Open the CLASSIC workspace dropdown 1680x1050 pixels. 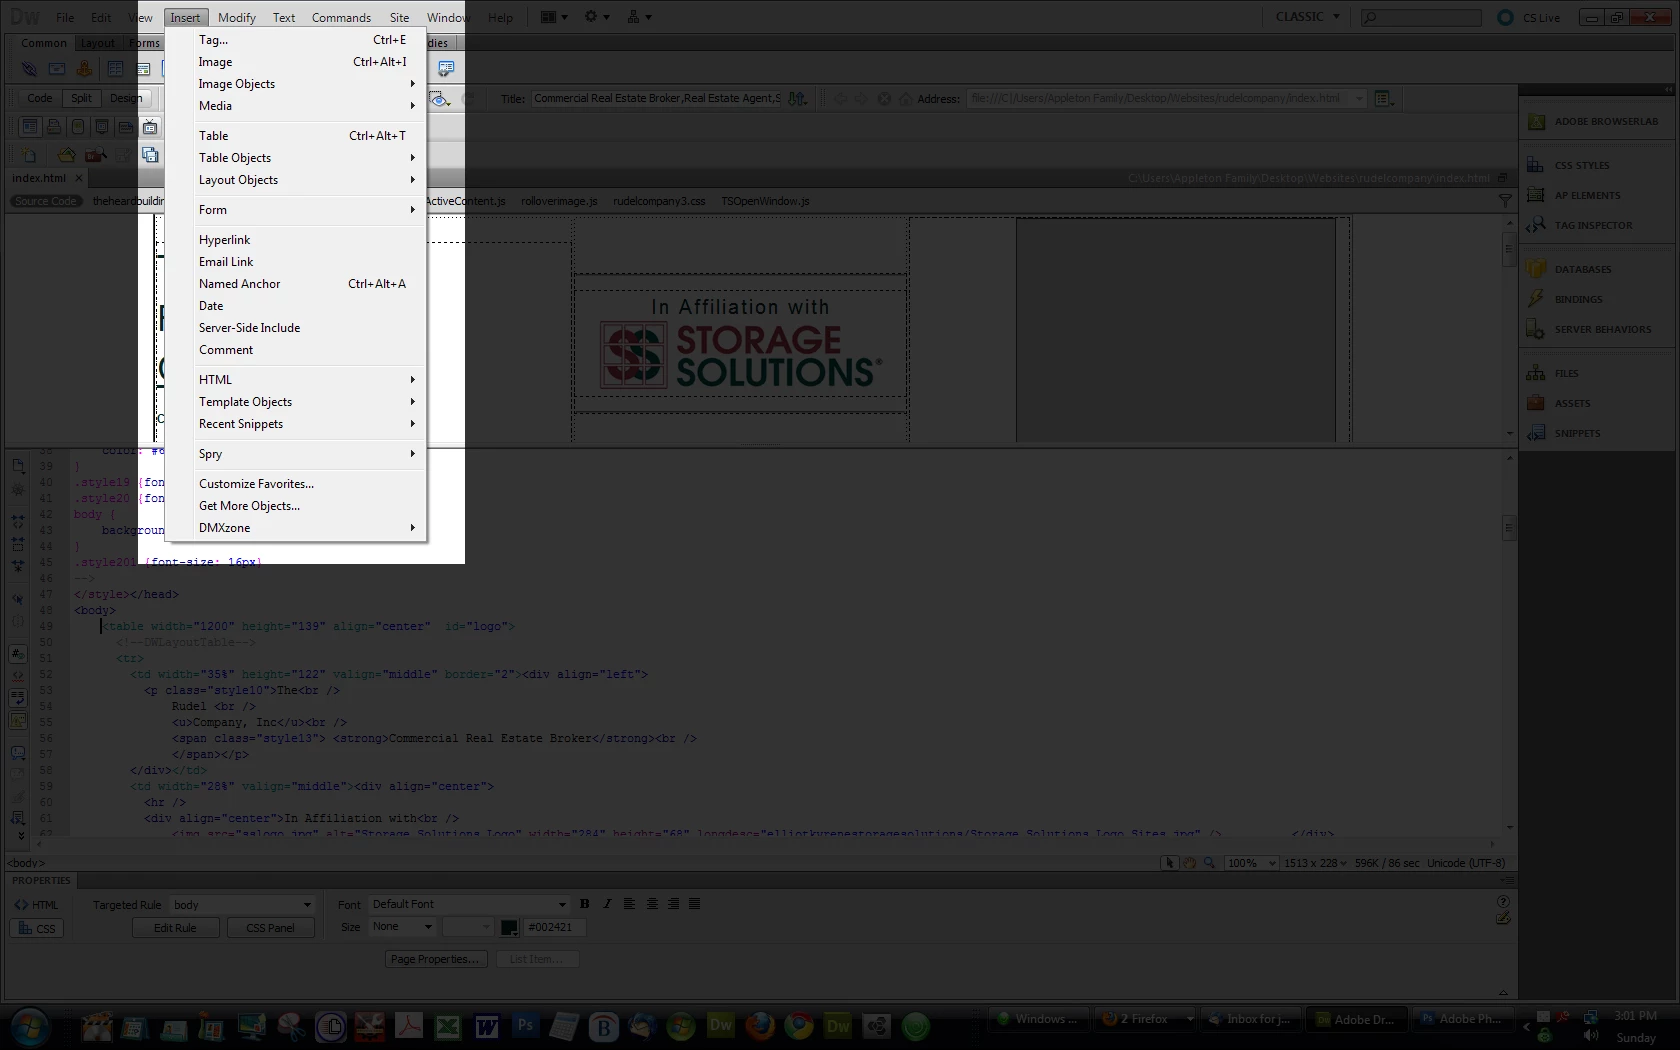[x=1307, y=17]
